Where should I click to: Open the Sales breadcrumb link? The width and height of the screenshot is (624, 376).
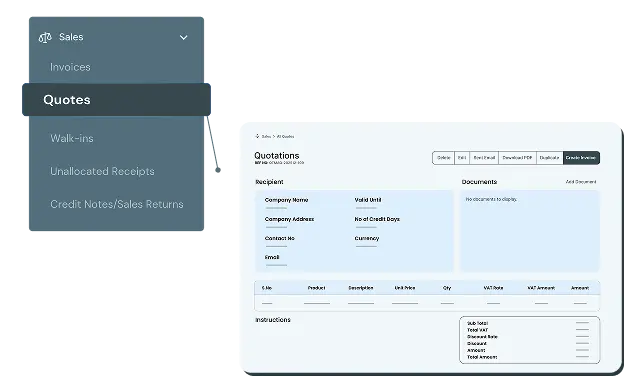coord(266,136)
